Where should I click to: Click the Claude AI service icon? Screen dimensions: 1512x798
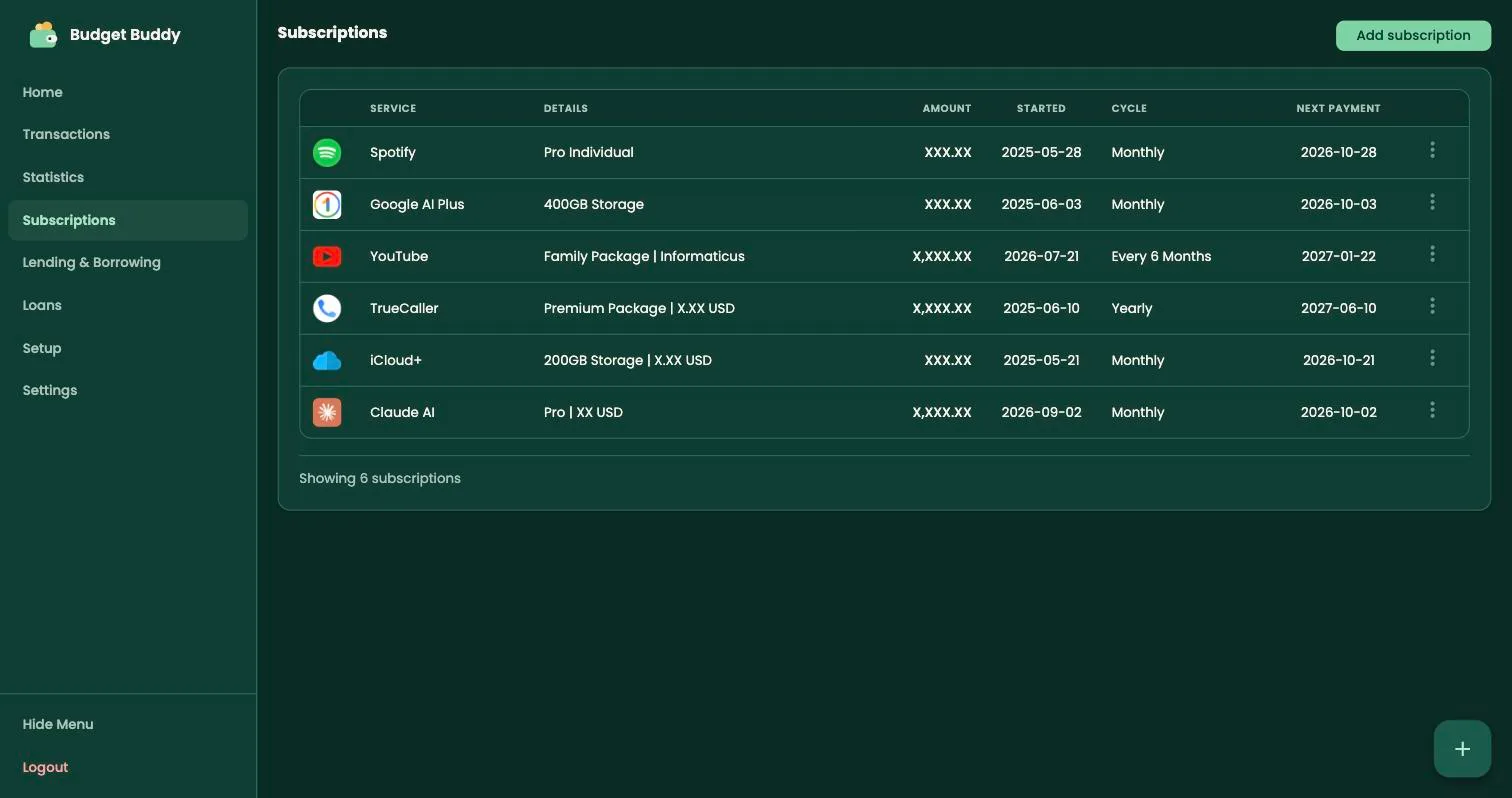click(327, 412)
